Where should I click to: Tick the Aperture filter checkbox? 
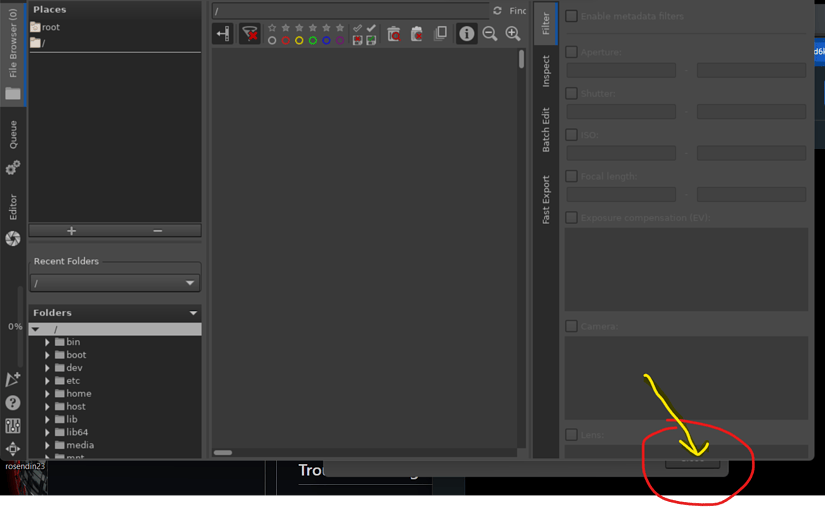pos(571,52)
